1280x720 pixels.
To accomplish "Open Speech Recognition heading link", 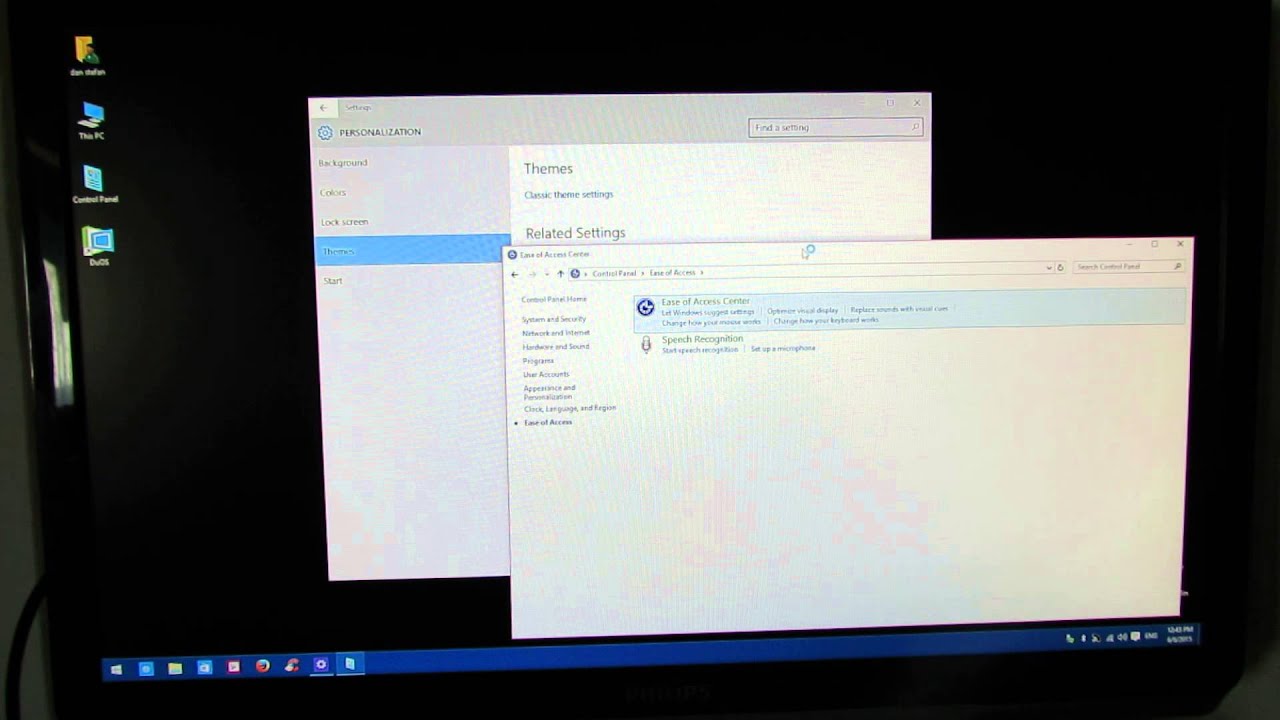I will 702,339.
